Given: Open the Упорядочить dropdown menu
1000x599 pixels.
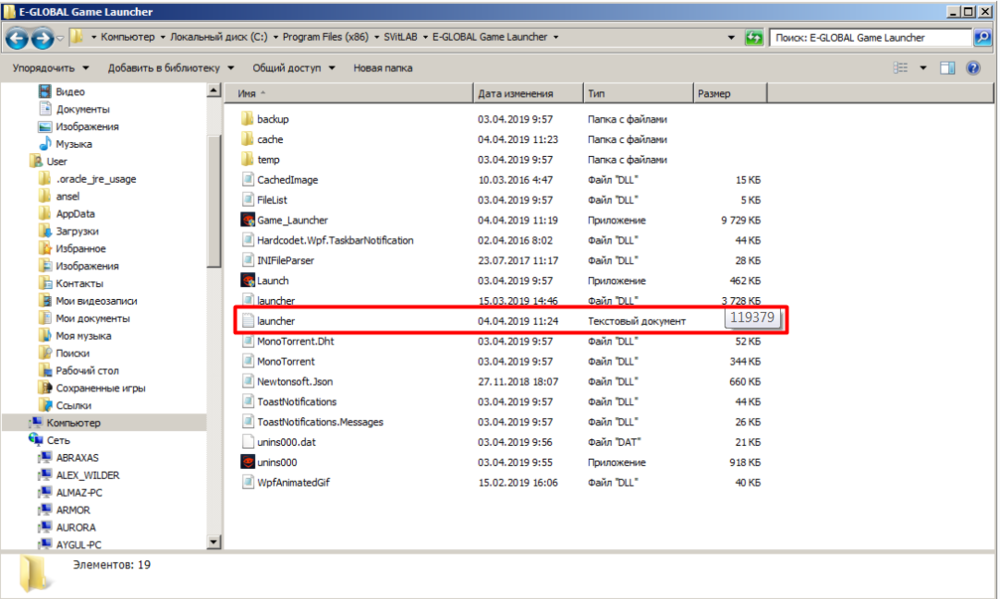Looking at the screenshot, I should coord(50,68).
